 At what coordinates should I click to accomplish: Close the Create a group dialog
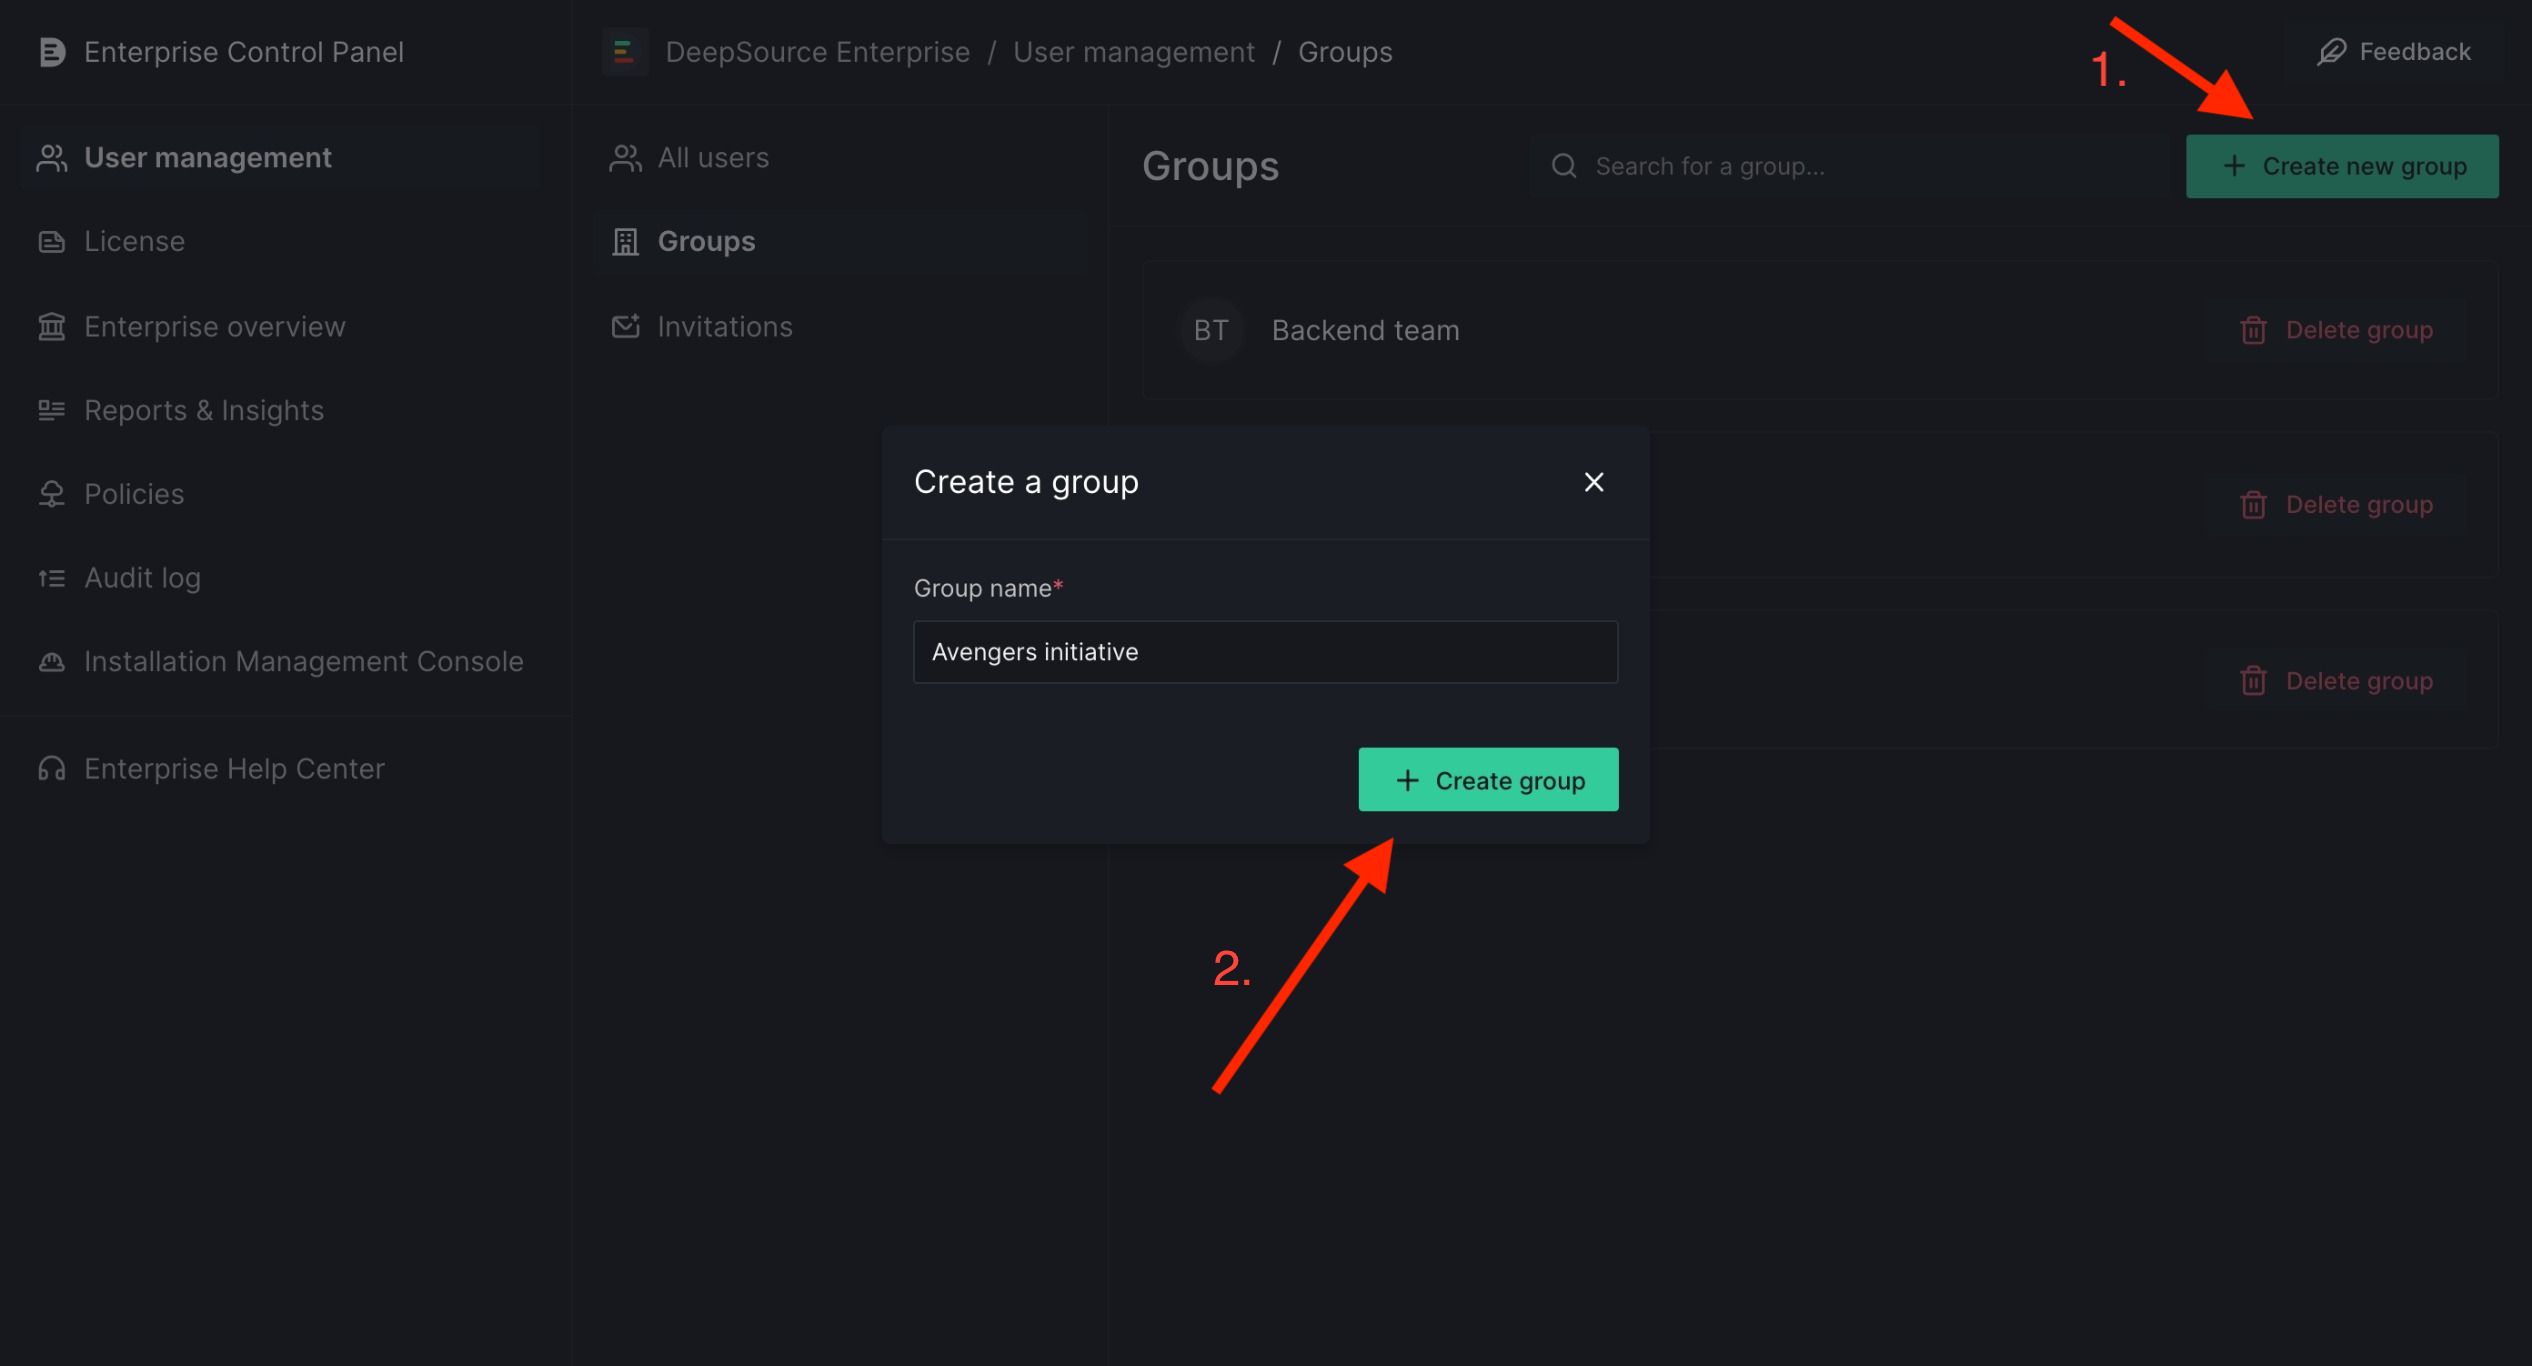click(x=1593, y=481)
